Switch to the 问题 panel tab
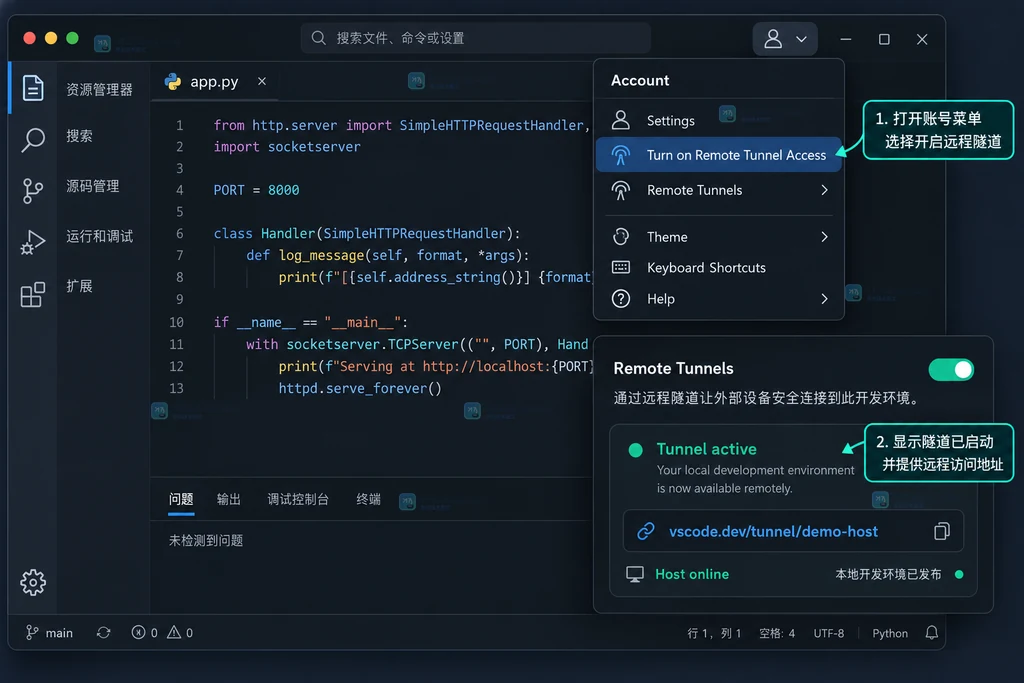Image resolution: width=1024 pixels, height=683 pixels. coord(181,500)
